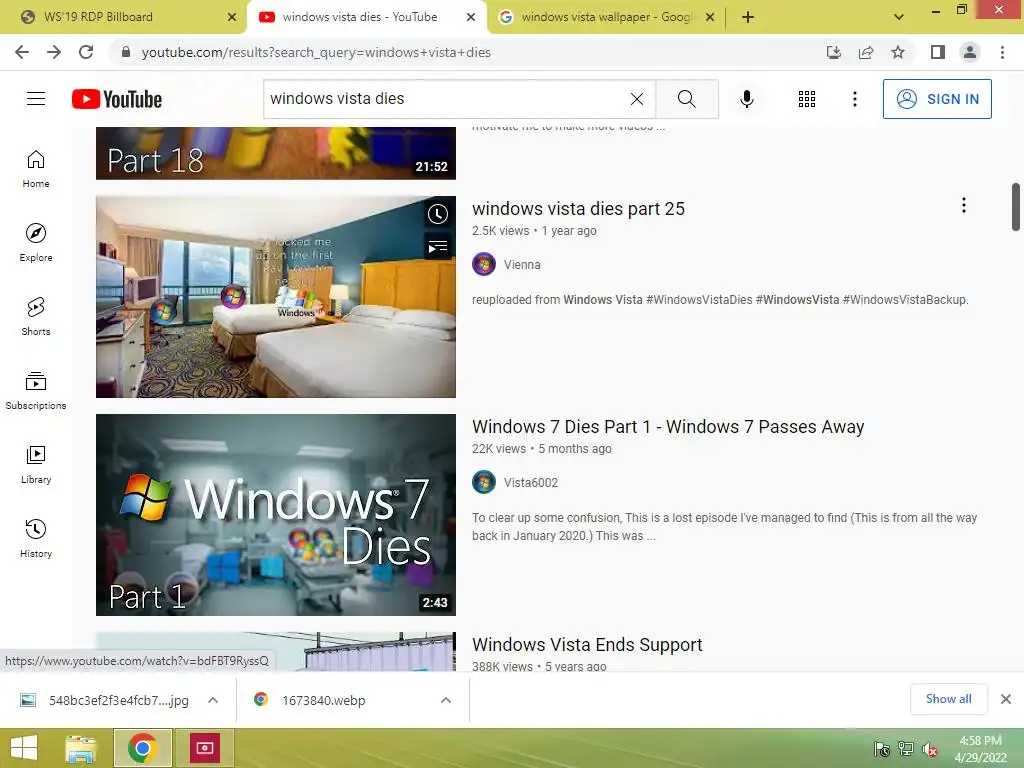Open downloaded file 1673840.webp
This screenshot has width=1024, height=768.
pyautogui.click(x=323, y=700)
